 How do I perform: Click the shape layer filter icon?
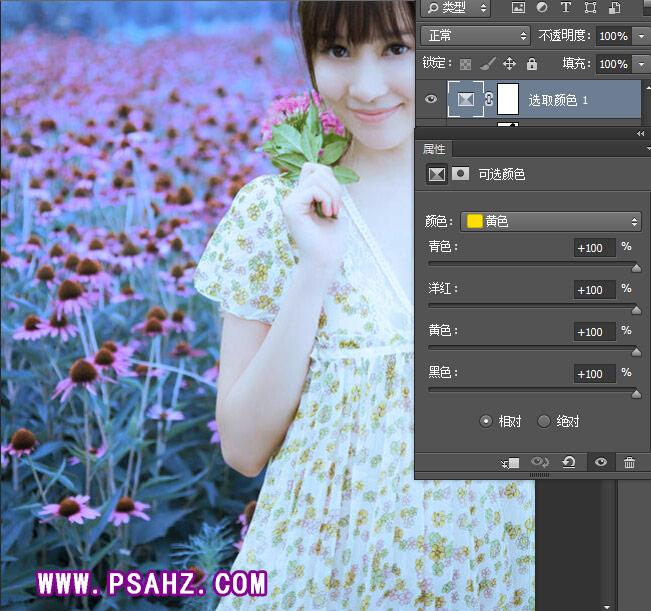[590, 8]
